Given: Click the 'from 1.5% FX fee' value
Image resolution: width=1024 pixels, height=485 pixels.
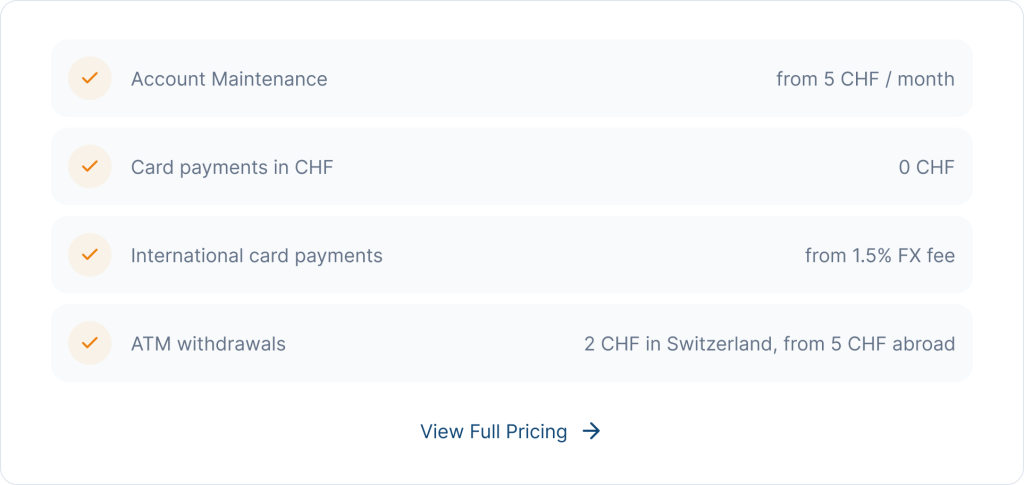Looking at the screenshot, I should [x=879, y=255].
